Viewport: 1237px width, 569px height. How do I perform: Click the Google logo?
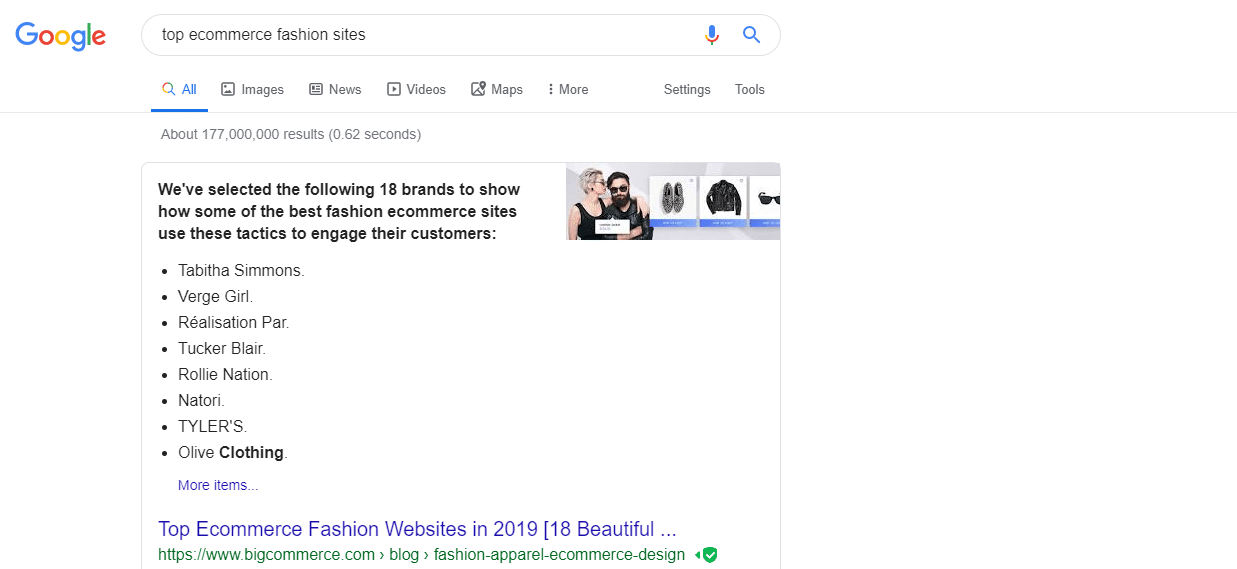point(61,36)
